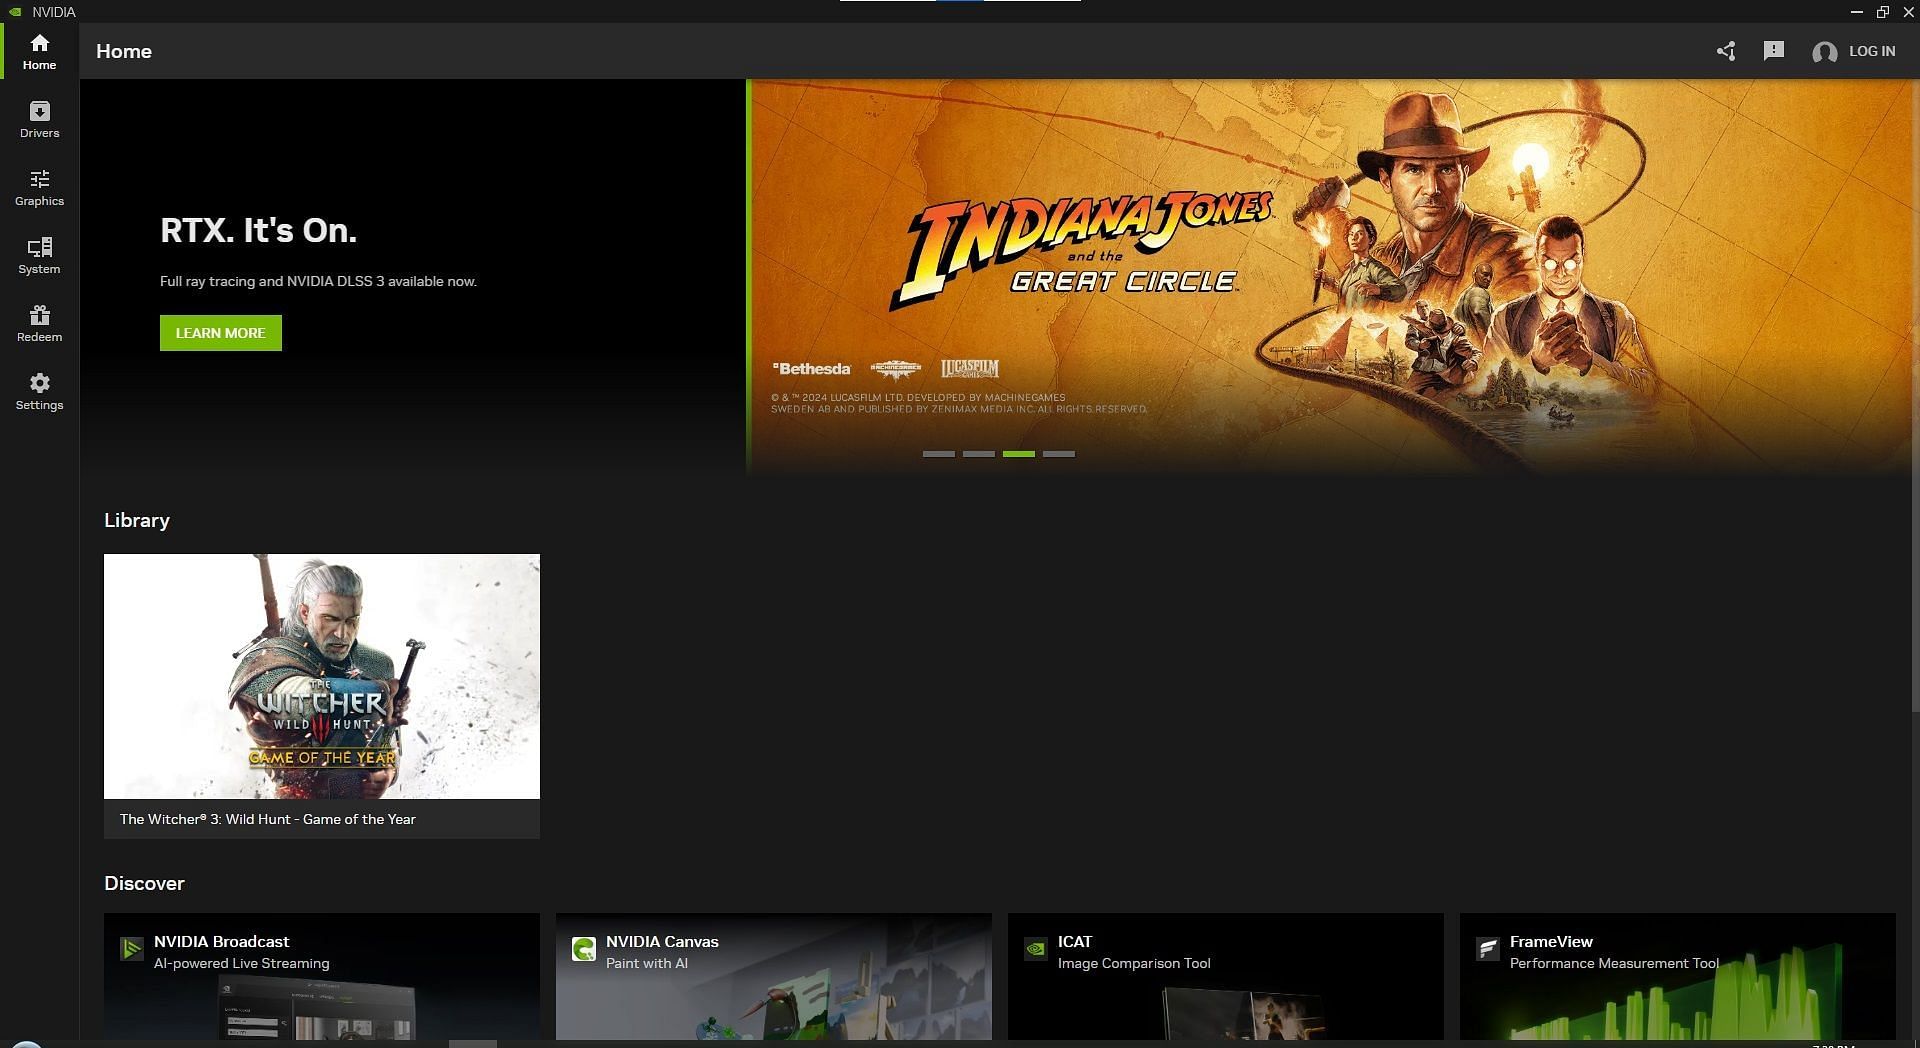Open the Graphics settings page
Image resolution: width=1920 pixels, height=1048 pixels.
(39, 187)
